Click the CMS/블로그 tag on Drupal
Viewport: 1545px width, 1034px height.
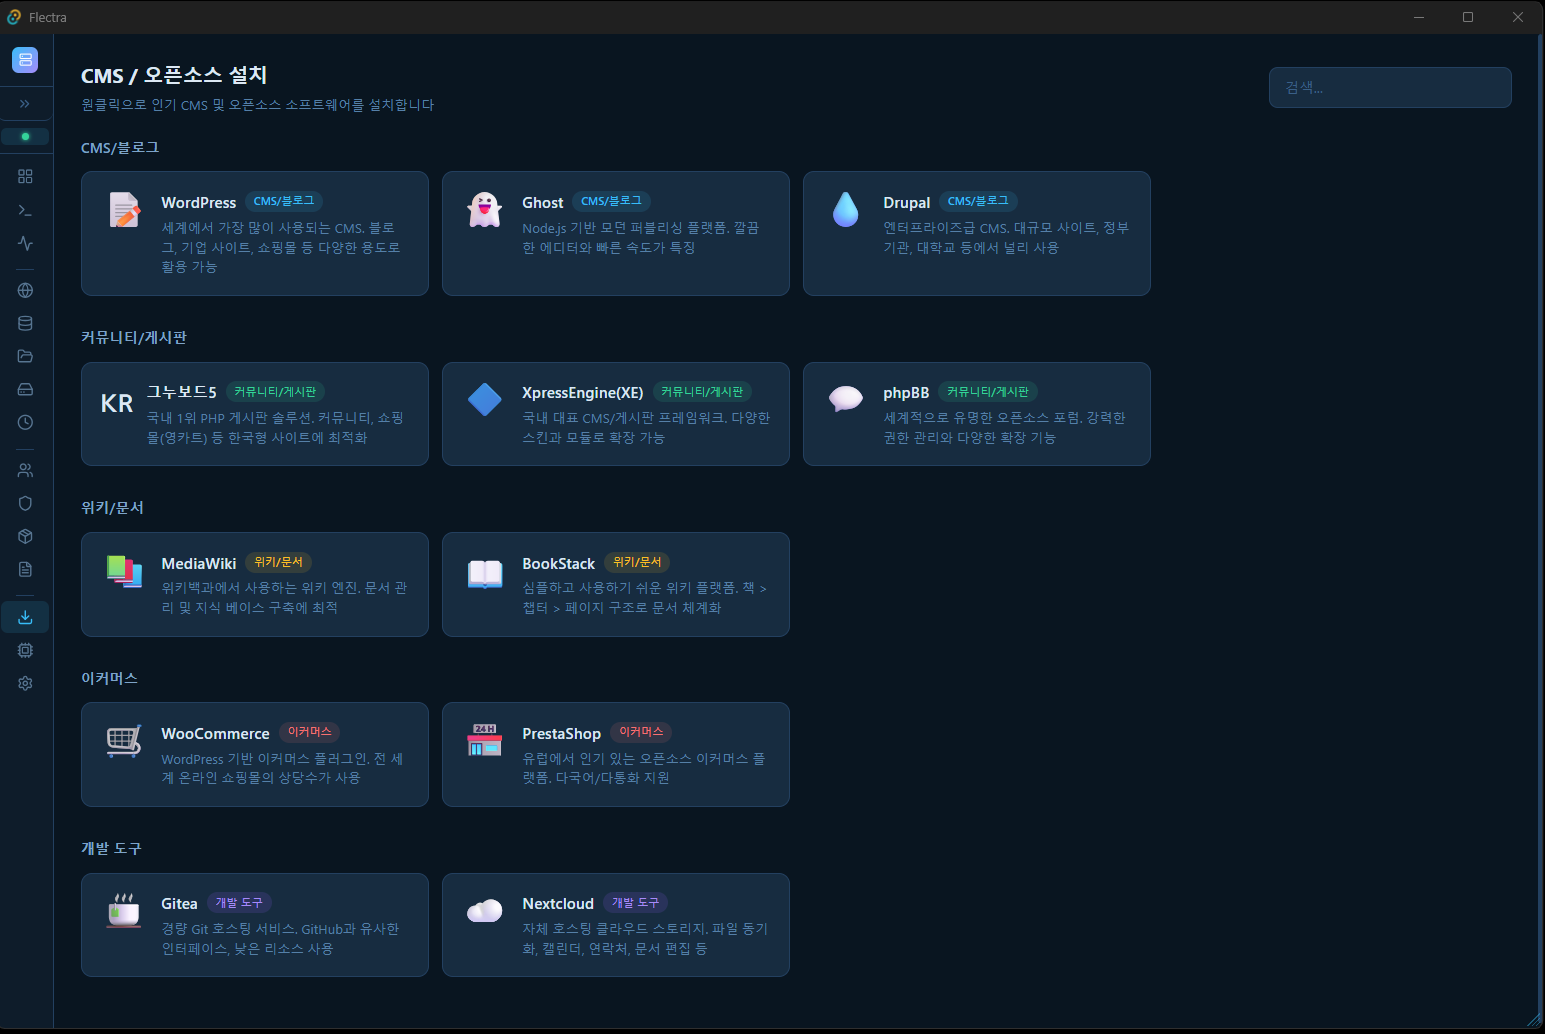977,201
